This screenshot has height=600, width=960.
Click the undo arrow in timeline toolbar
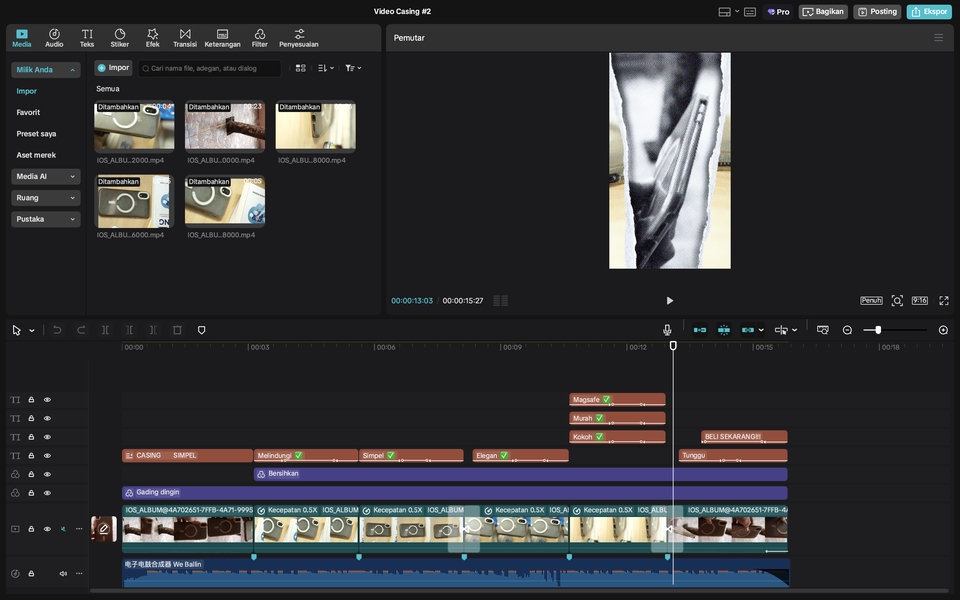click(x=57, y=330)
